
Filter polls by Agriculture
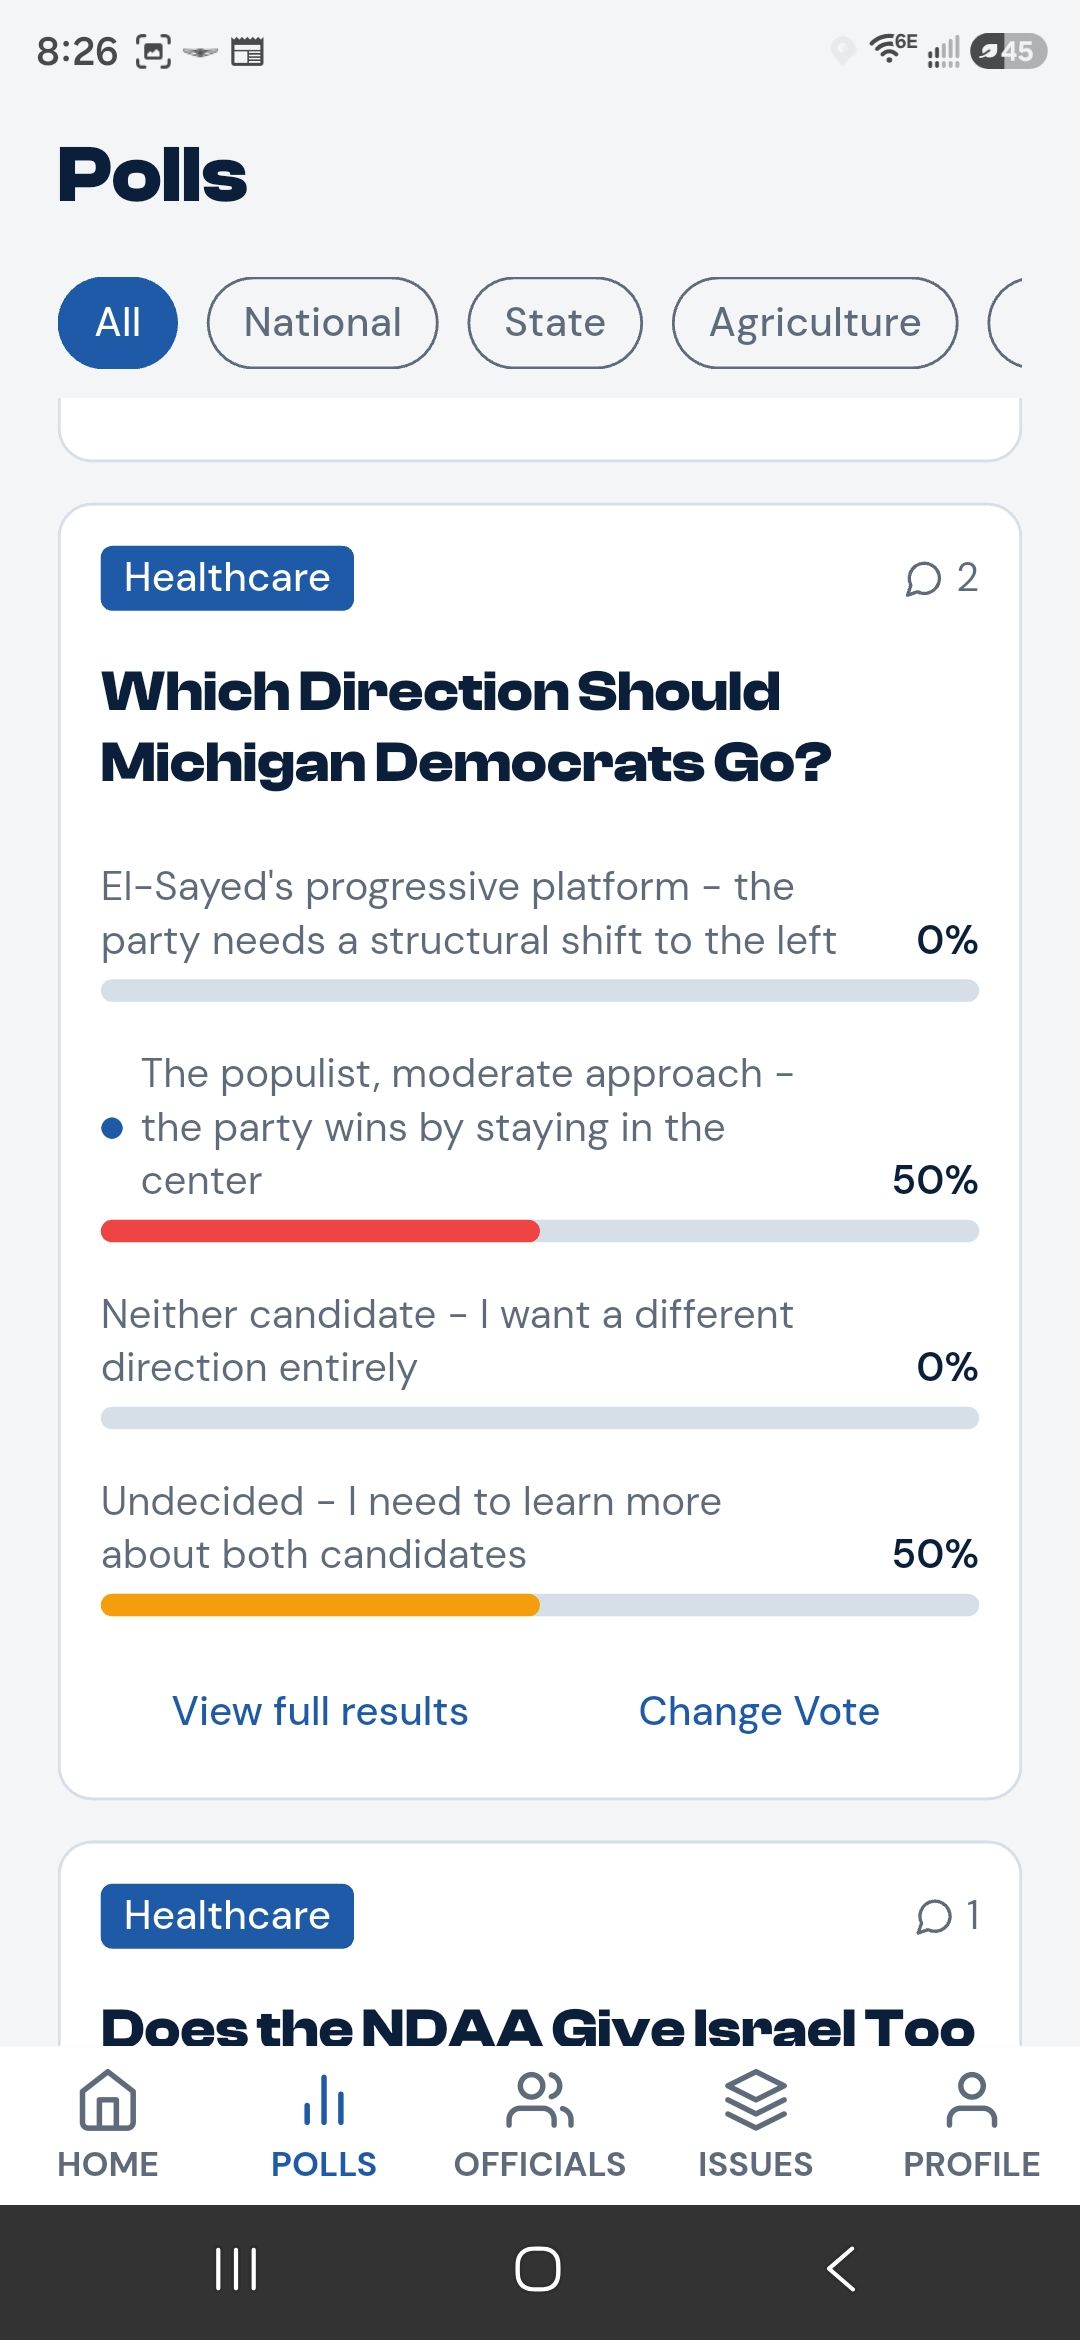[815, 323]
